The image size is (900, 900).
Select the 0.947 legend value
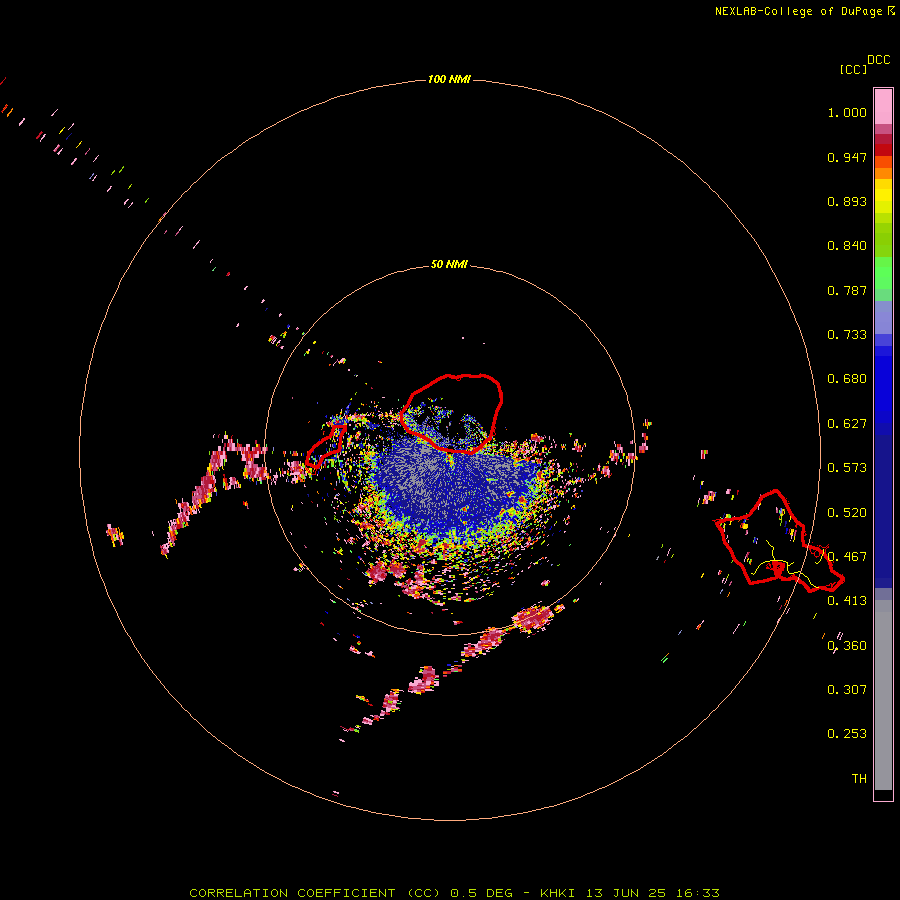click(x=847, y=158)
